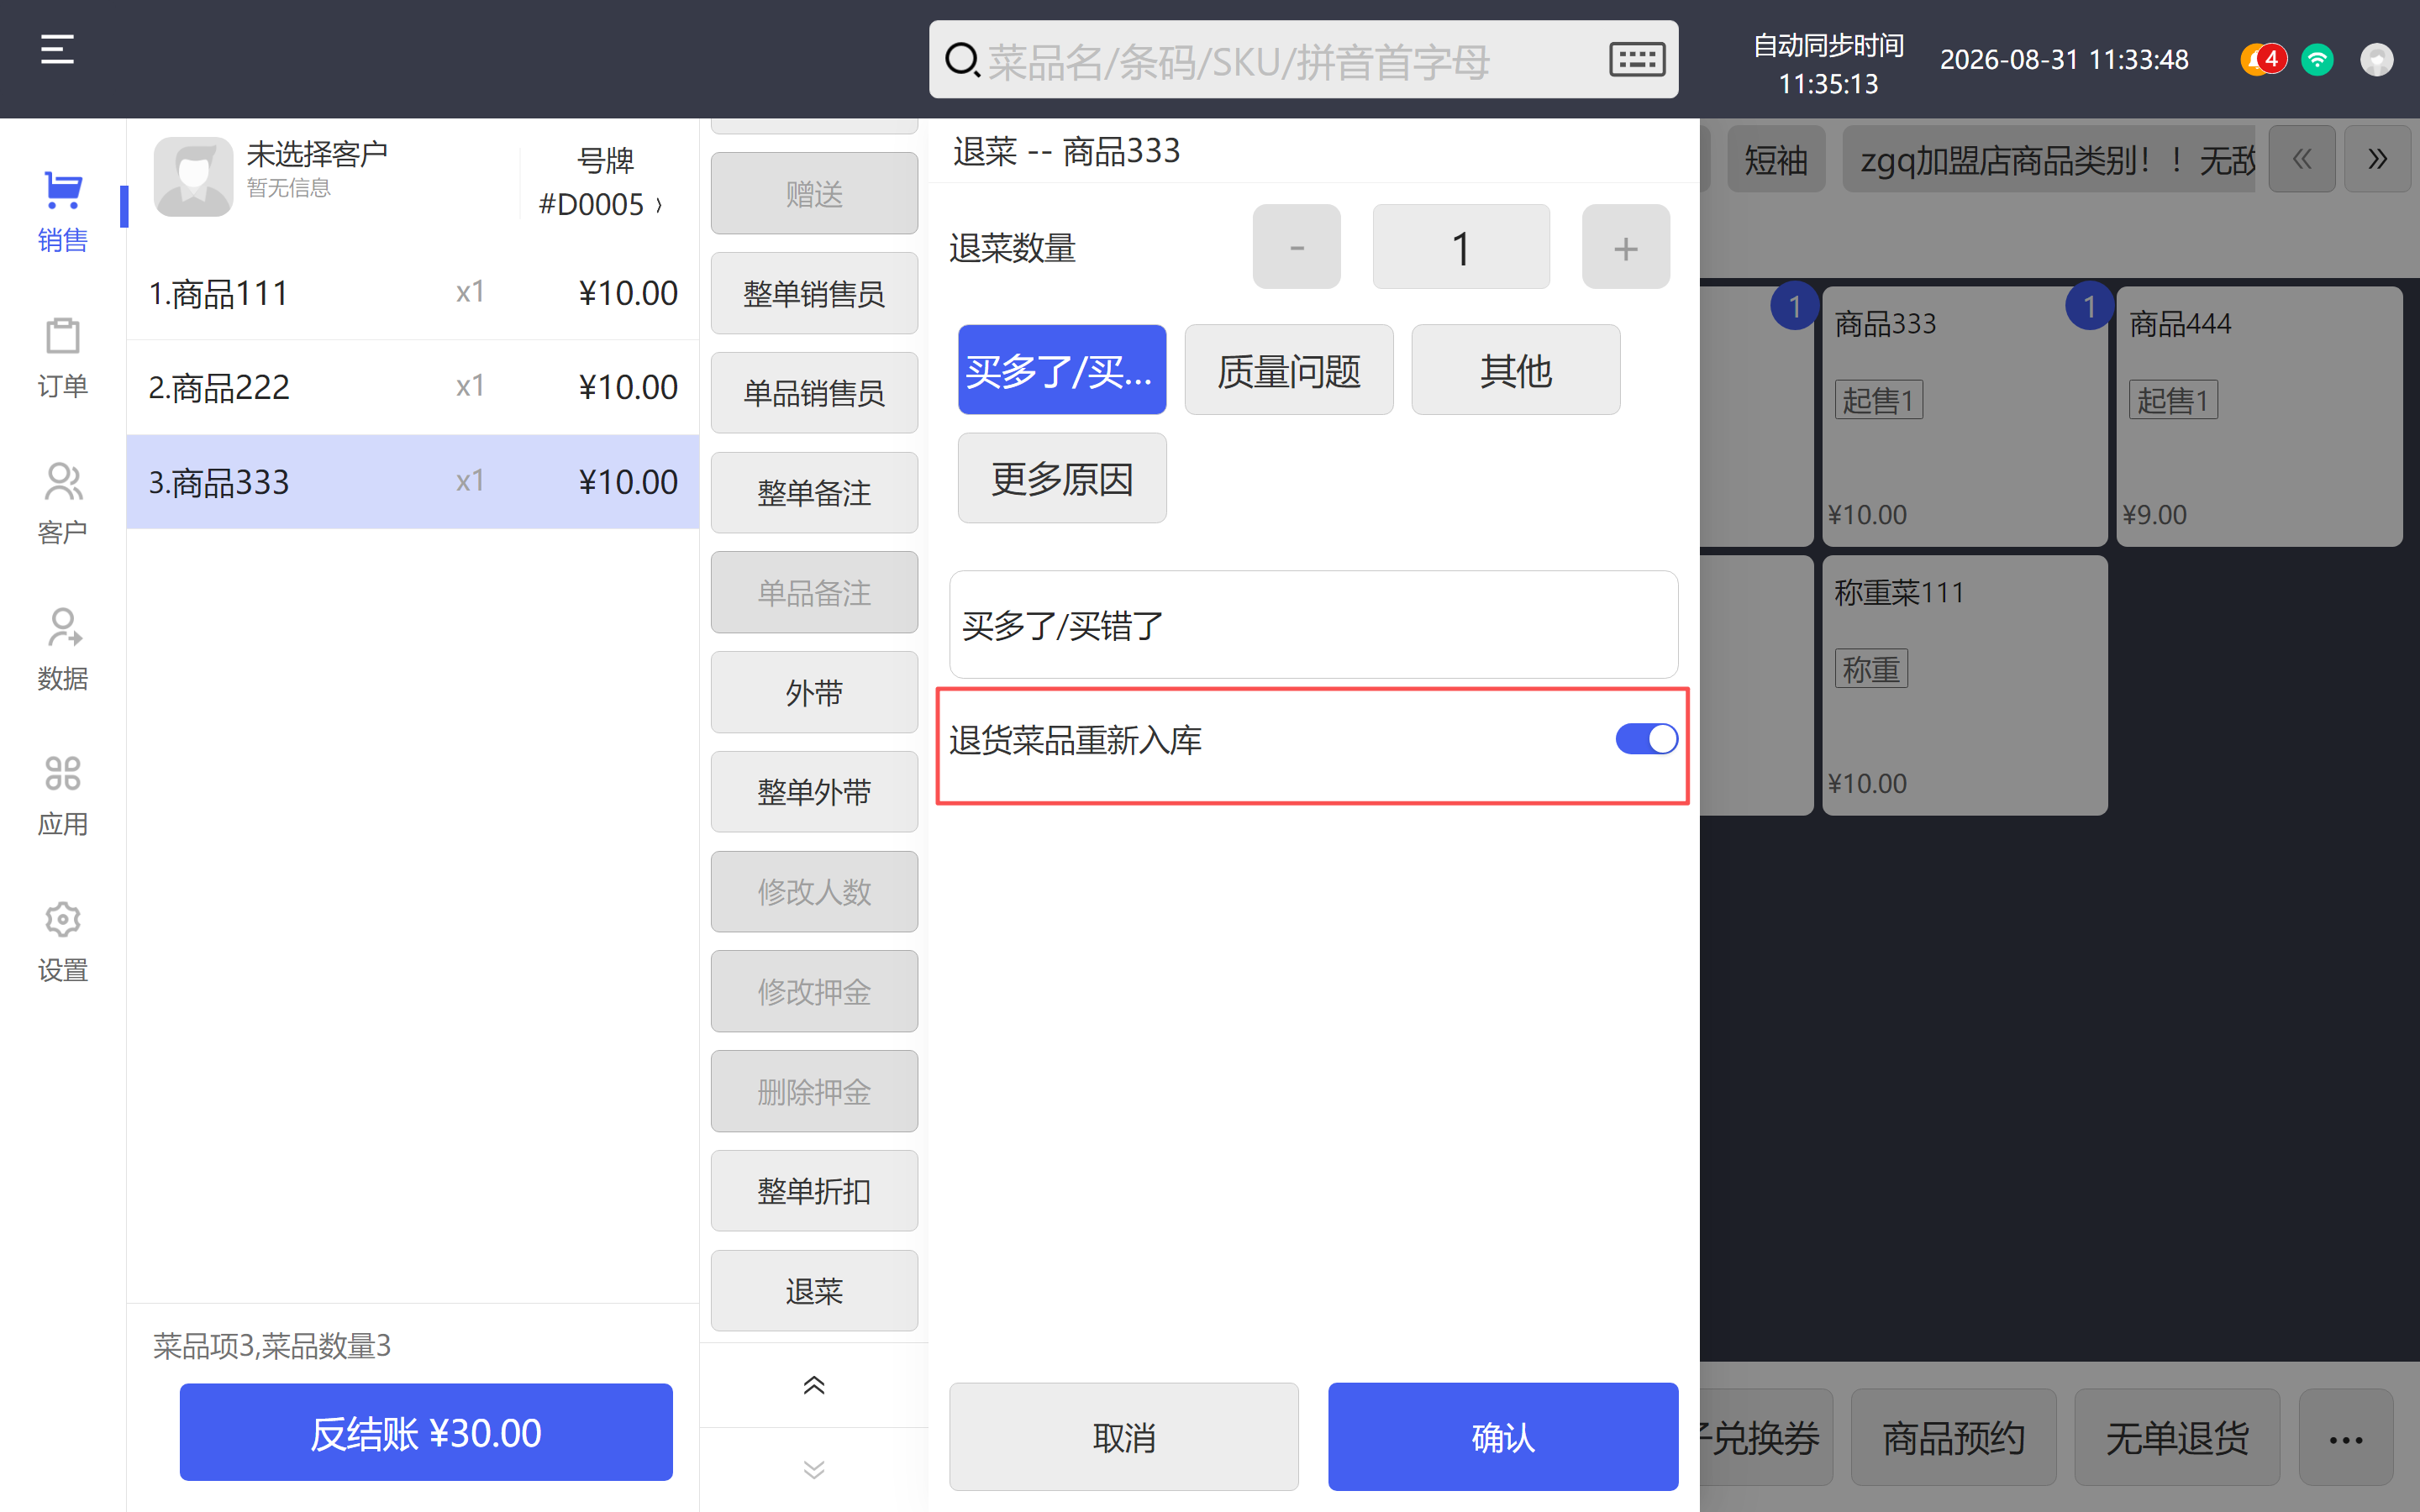The image size is (2420, 1512).
Task: Open 数据 data in sidebar
Action: [62, 649]
